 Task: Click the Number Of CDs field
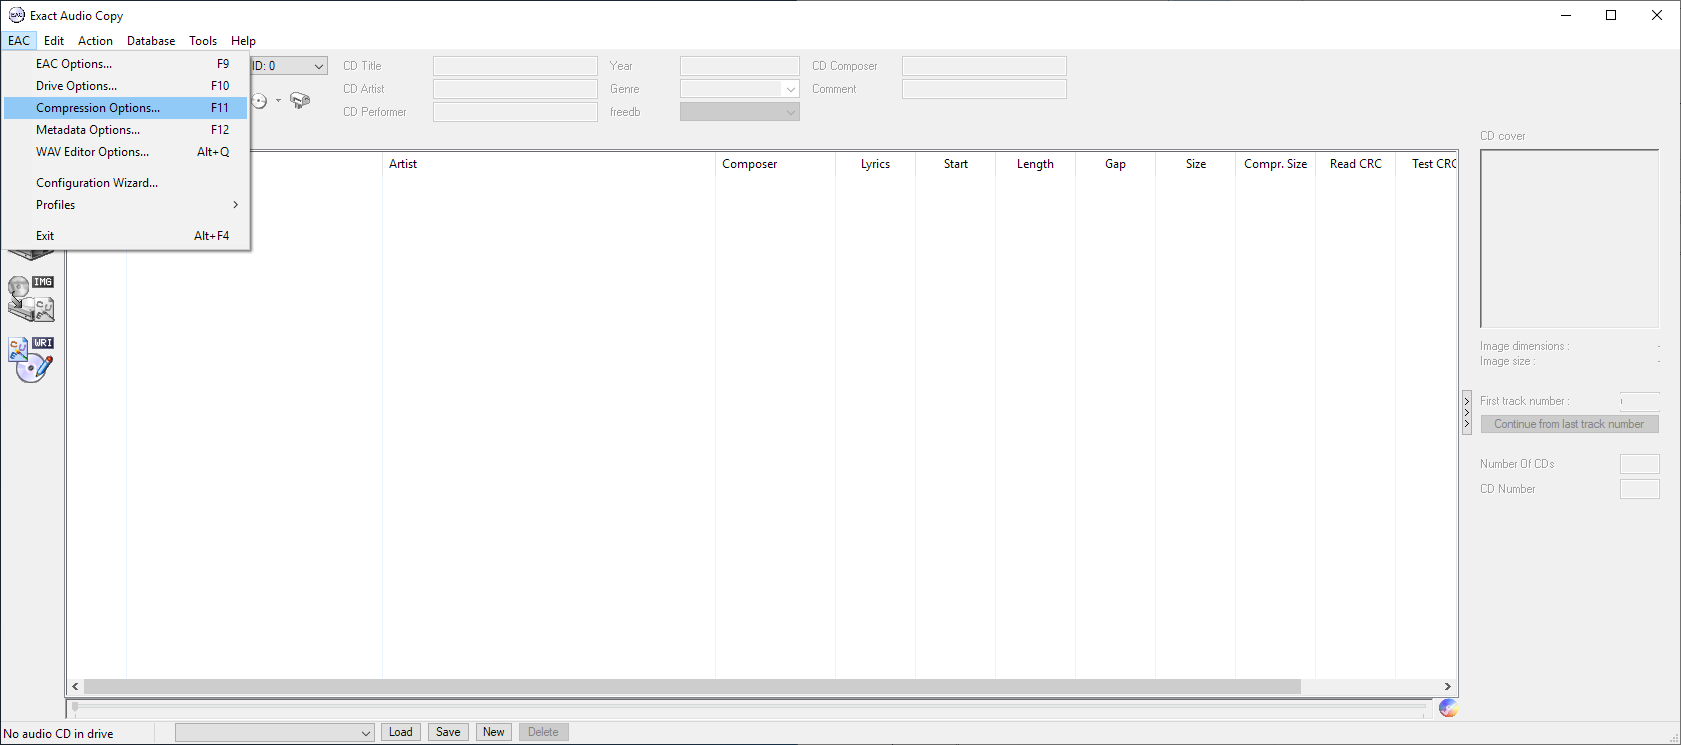coord(1640,464)
